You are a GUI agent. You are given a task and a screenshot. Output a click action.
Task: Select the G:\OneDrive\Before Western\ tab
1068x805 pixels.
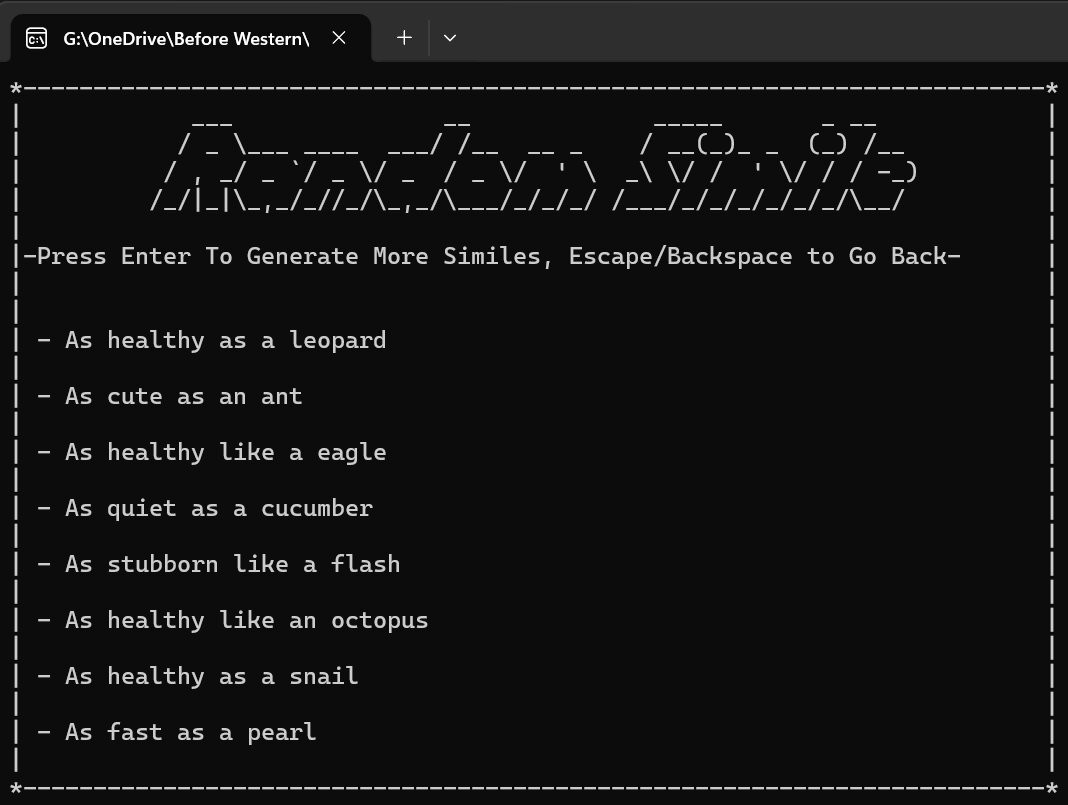click(x=185, y=39)
